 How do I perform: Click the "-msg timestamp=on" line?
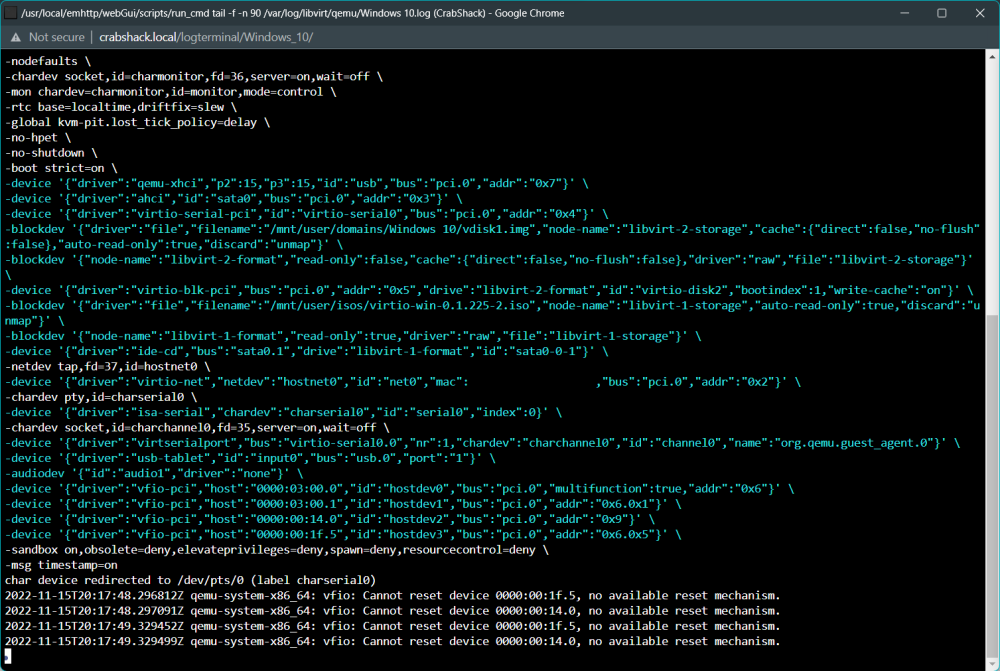coord(61,565)
